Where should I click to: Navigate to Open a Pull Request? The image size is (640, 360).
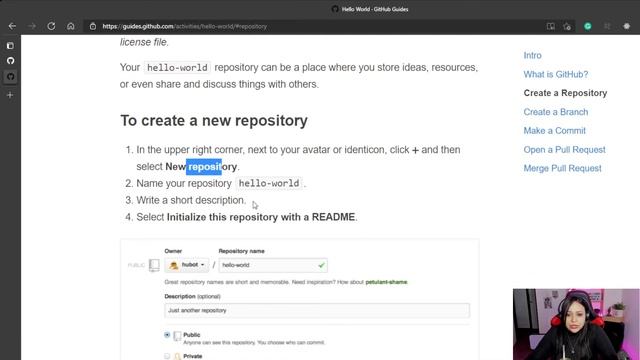(x=564, y=149)
